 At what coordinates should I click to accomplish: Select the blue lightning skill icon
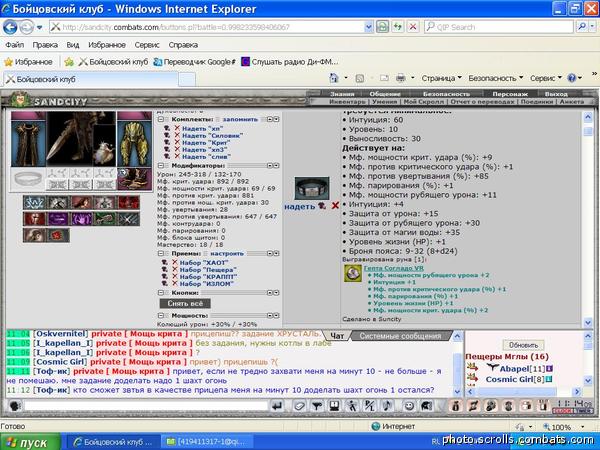[x=34, y=202]
